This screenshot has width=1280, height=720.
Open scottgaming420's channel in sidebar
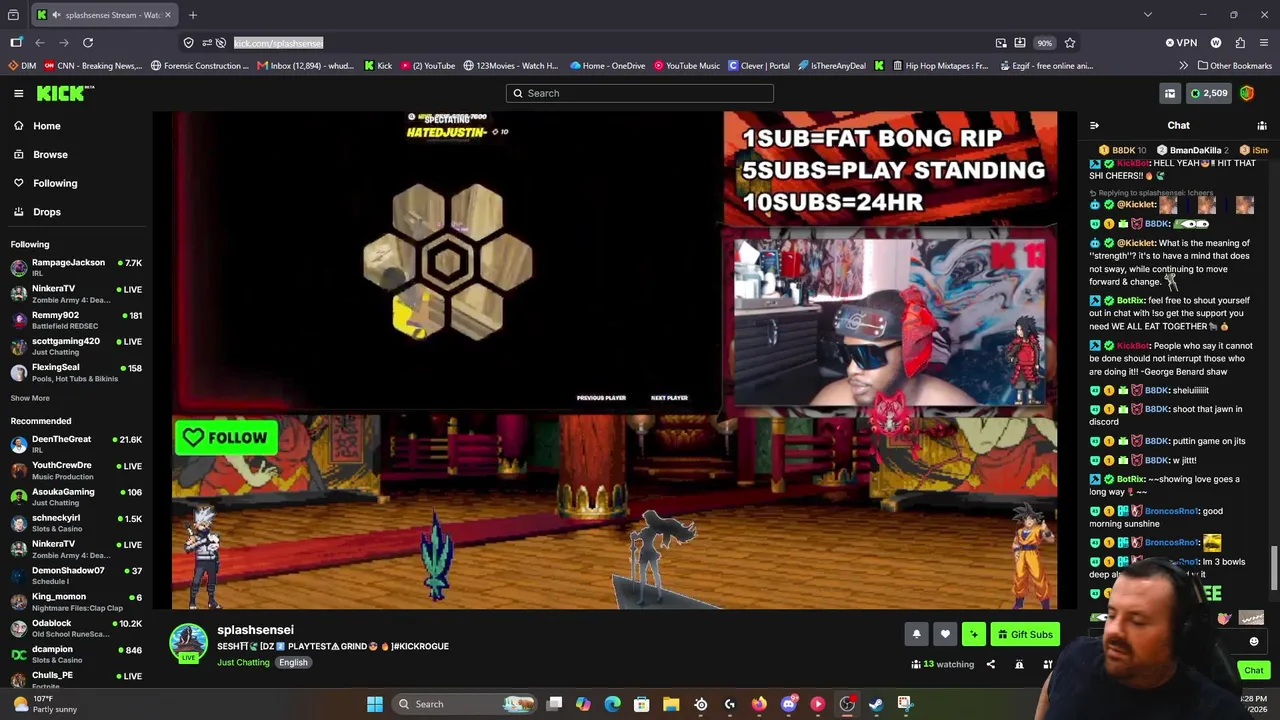(76, 346)
